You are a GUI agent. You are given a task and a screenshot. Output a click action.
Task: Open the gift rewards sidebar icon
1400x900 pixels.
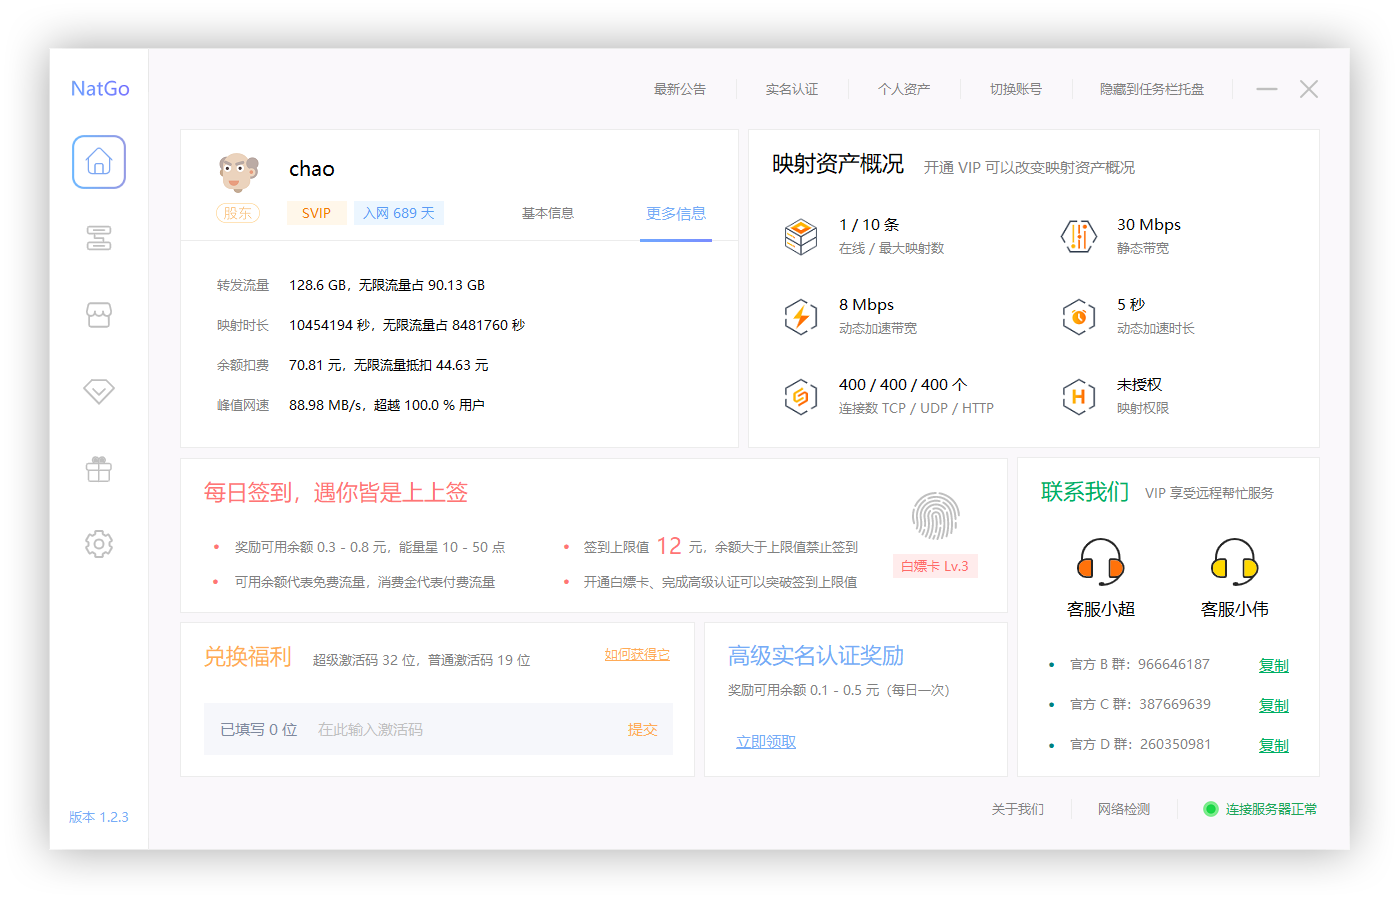98,467
